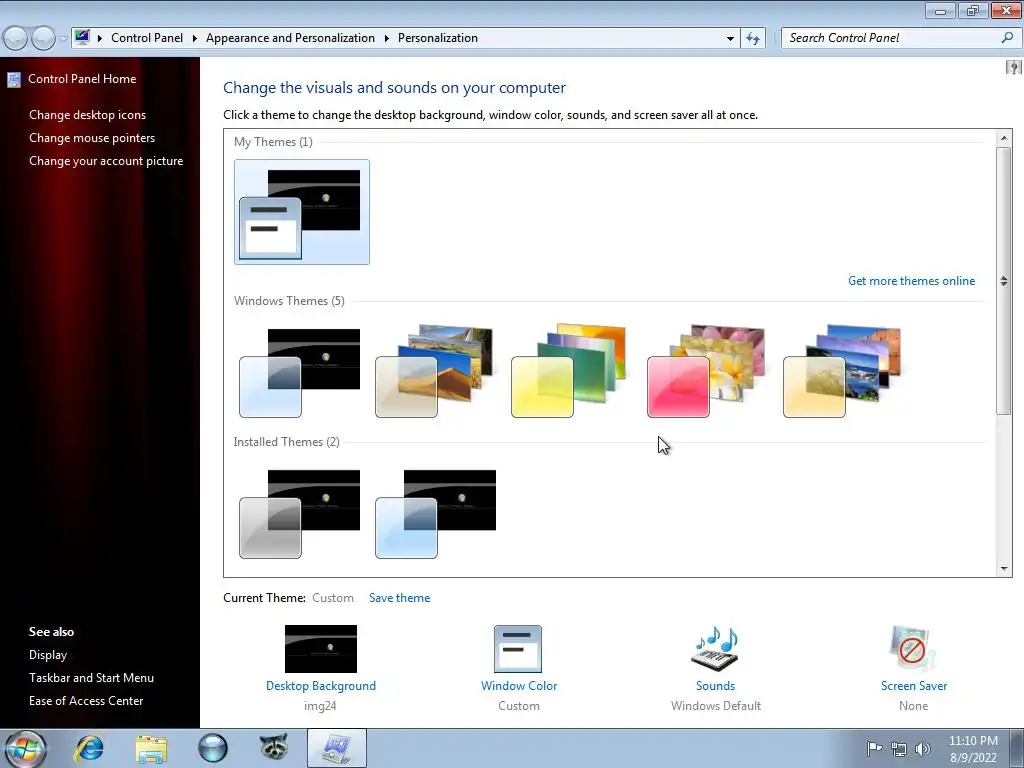Go back with the navigation arrow
This screenshot has width=1024, height=768.
(x=16, y=39)
